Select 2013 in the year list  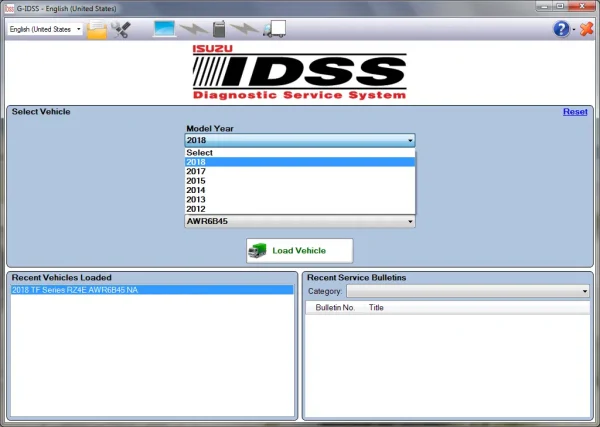(x=300, y=199)
